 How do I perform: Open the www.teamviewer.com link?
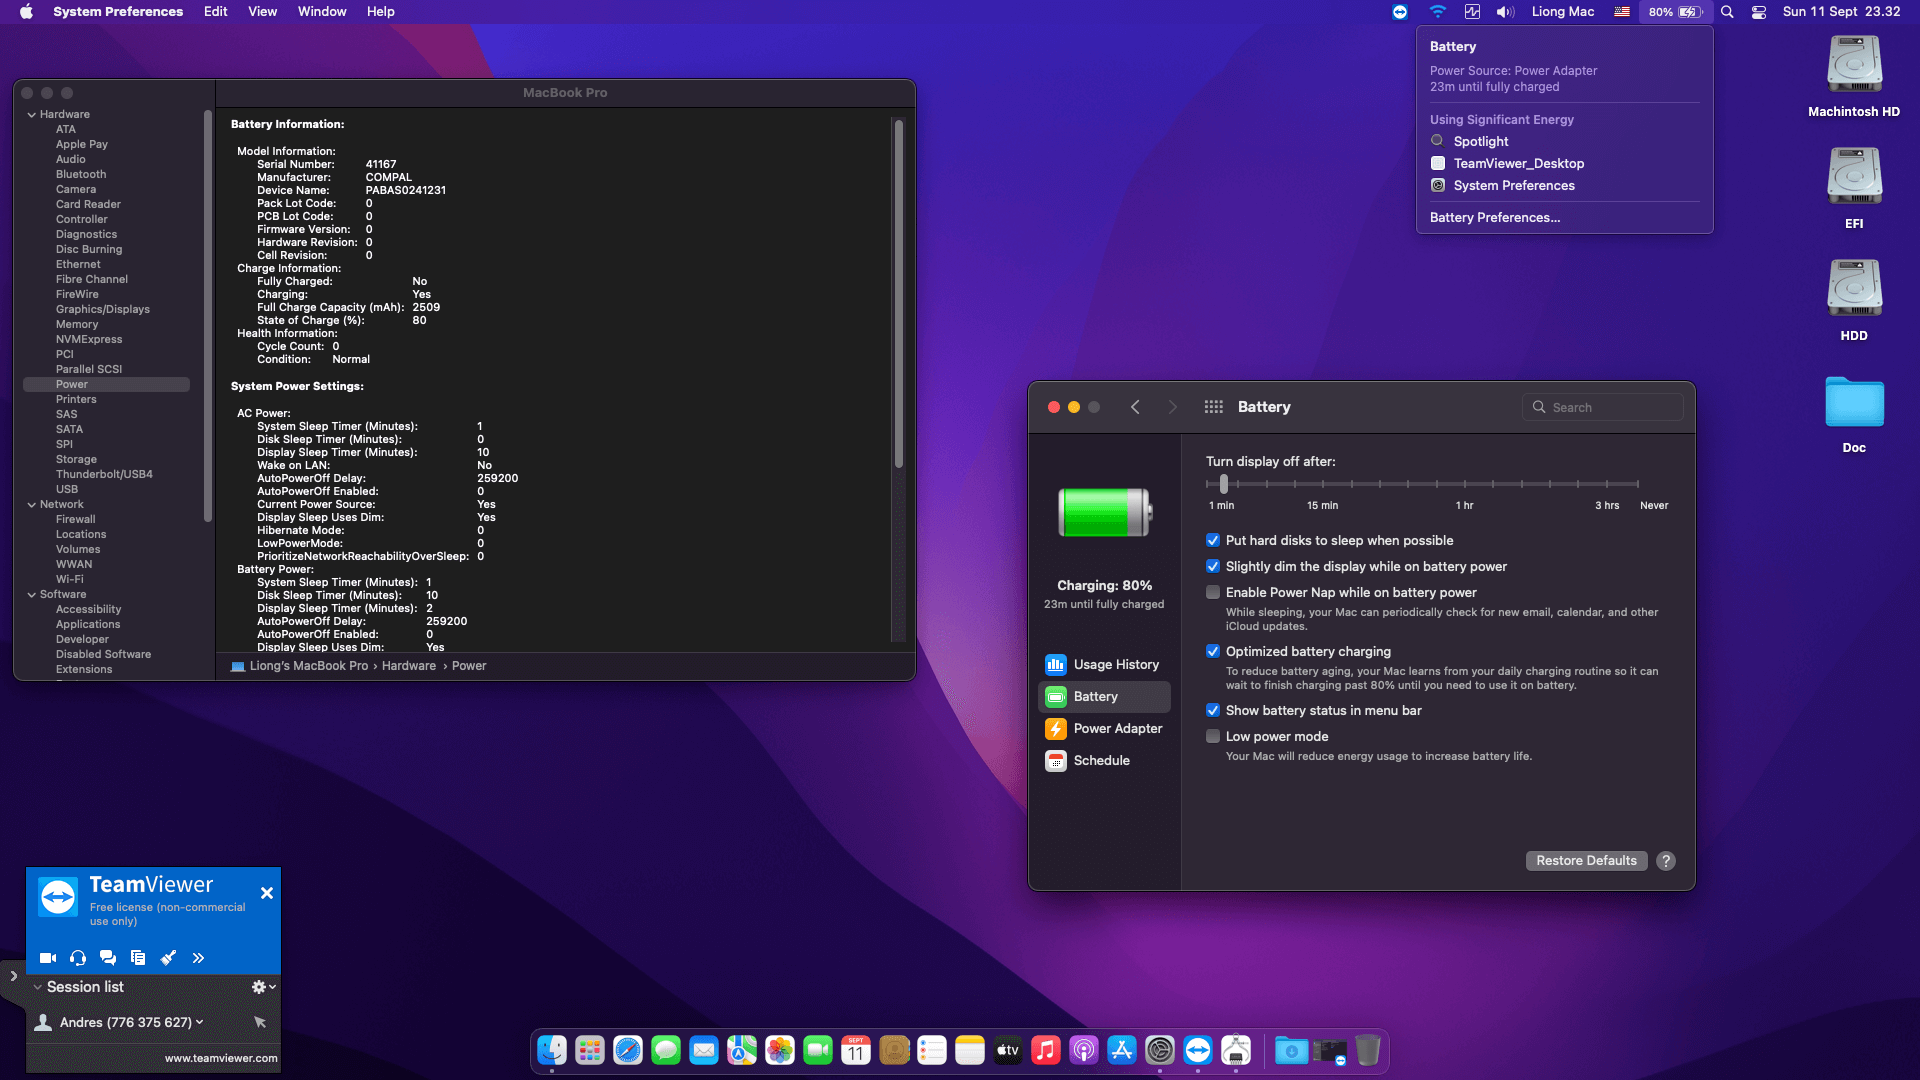(221, 1058)
